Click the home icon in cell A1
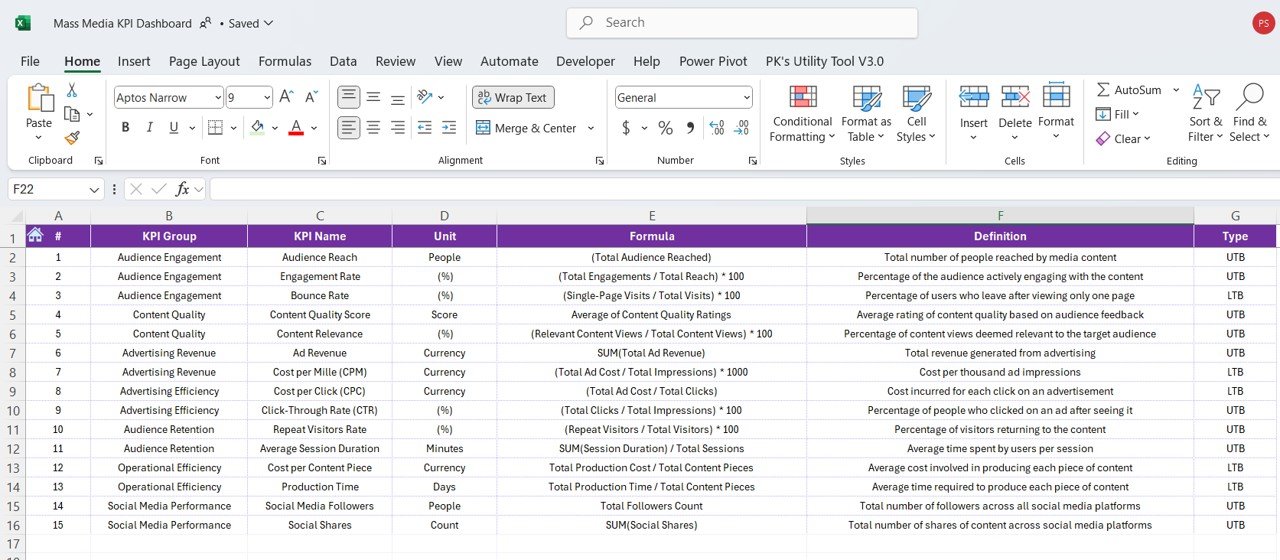1280x560 pixels. 35,235
